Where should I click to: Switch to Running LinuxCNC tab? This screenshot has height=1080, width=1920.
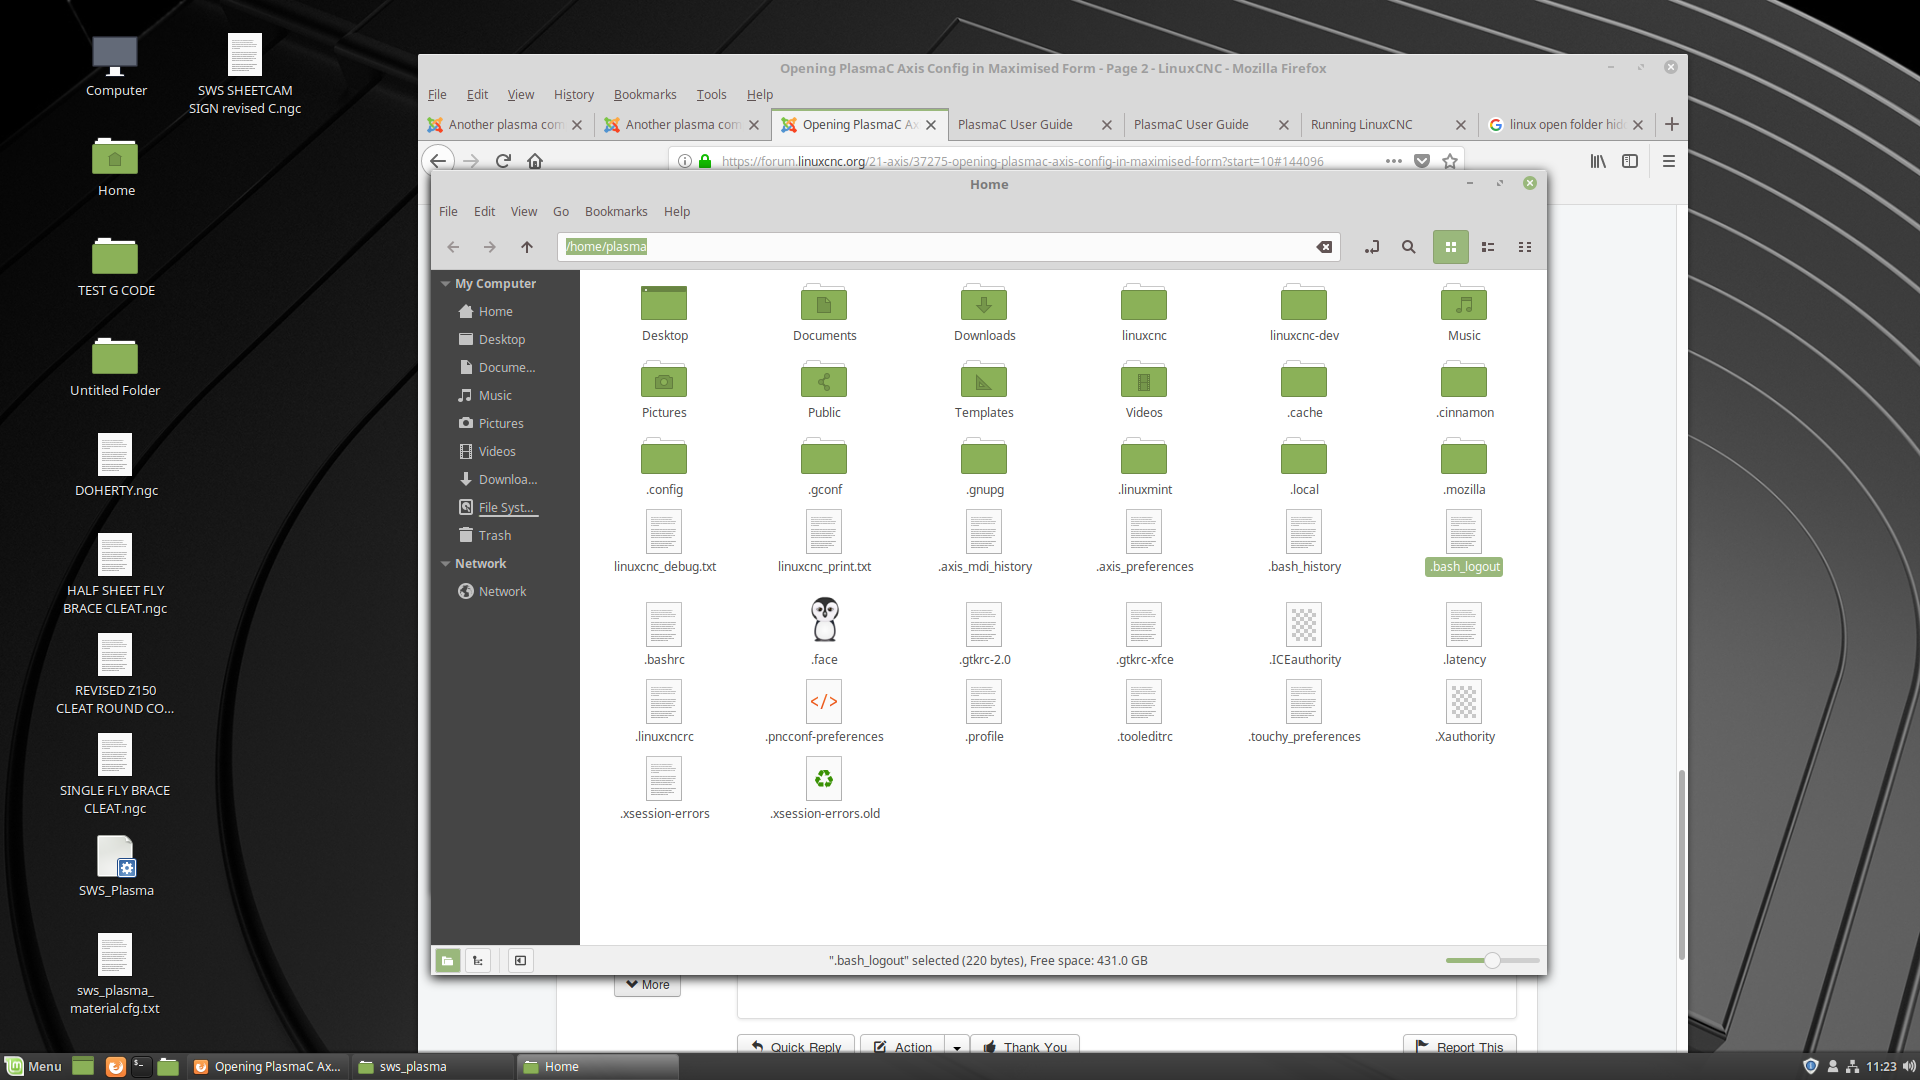[x=1362, y=125]
